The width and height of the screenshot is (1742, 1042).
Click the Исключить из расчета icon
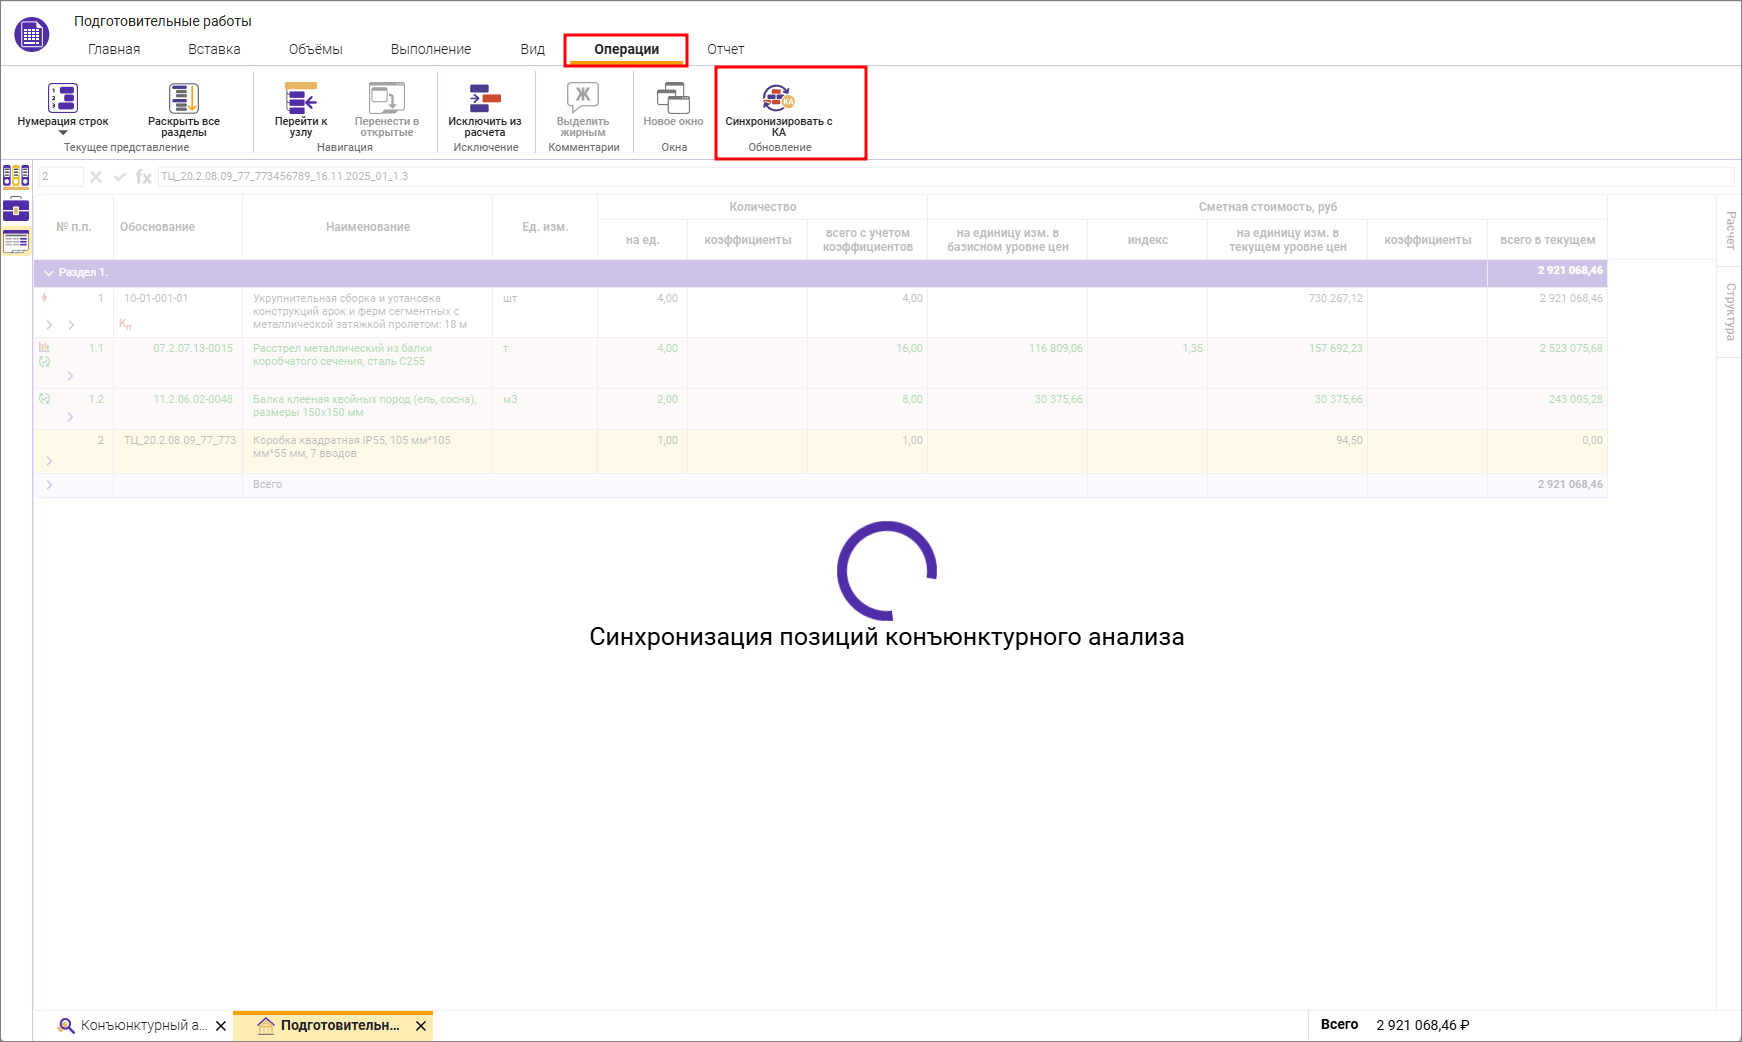pos(485,98)
